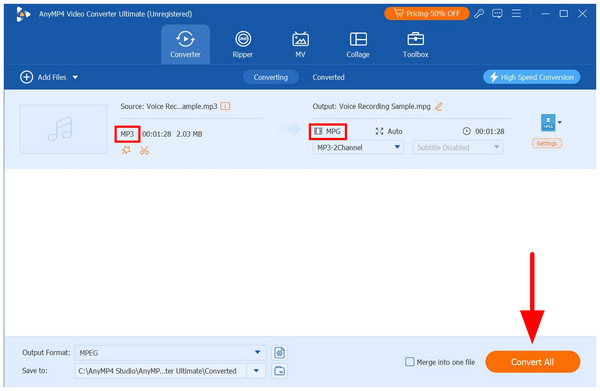Open the Toolbox tab
This screenshot has width=600, height=391.
click(x=416, y=44)
